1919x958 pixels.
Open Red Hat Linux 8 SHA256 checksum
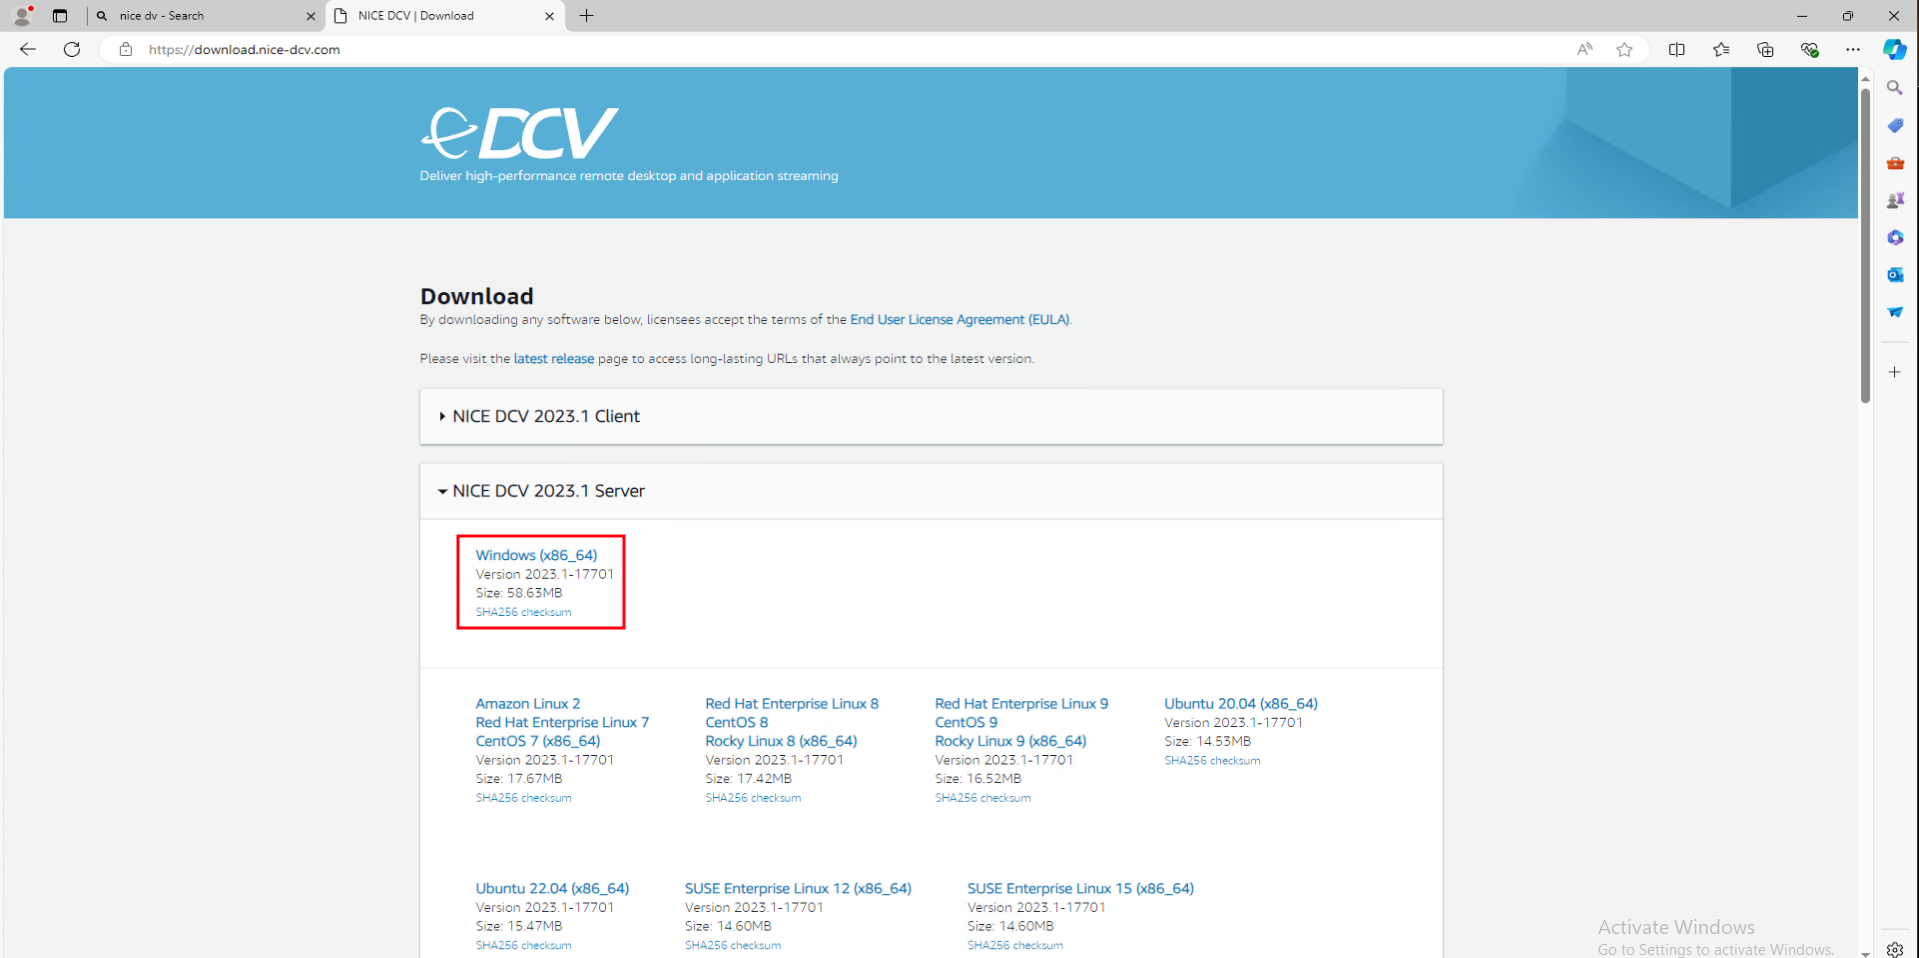[753, 798]
